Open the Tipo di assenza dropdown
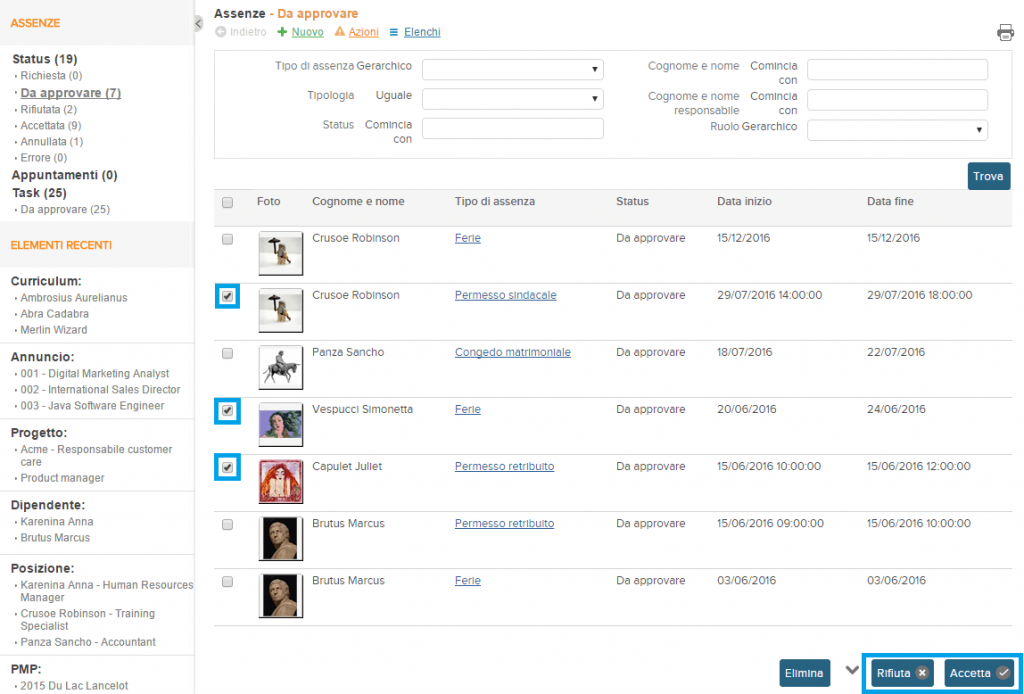 513,69
